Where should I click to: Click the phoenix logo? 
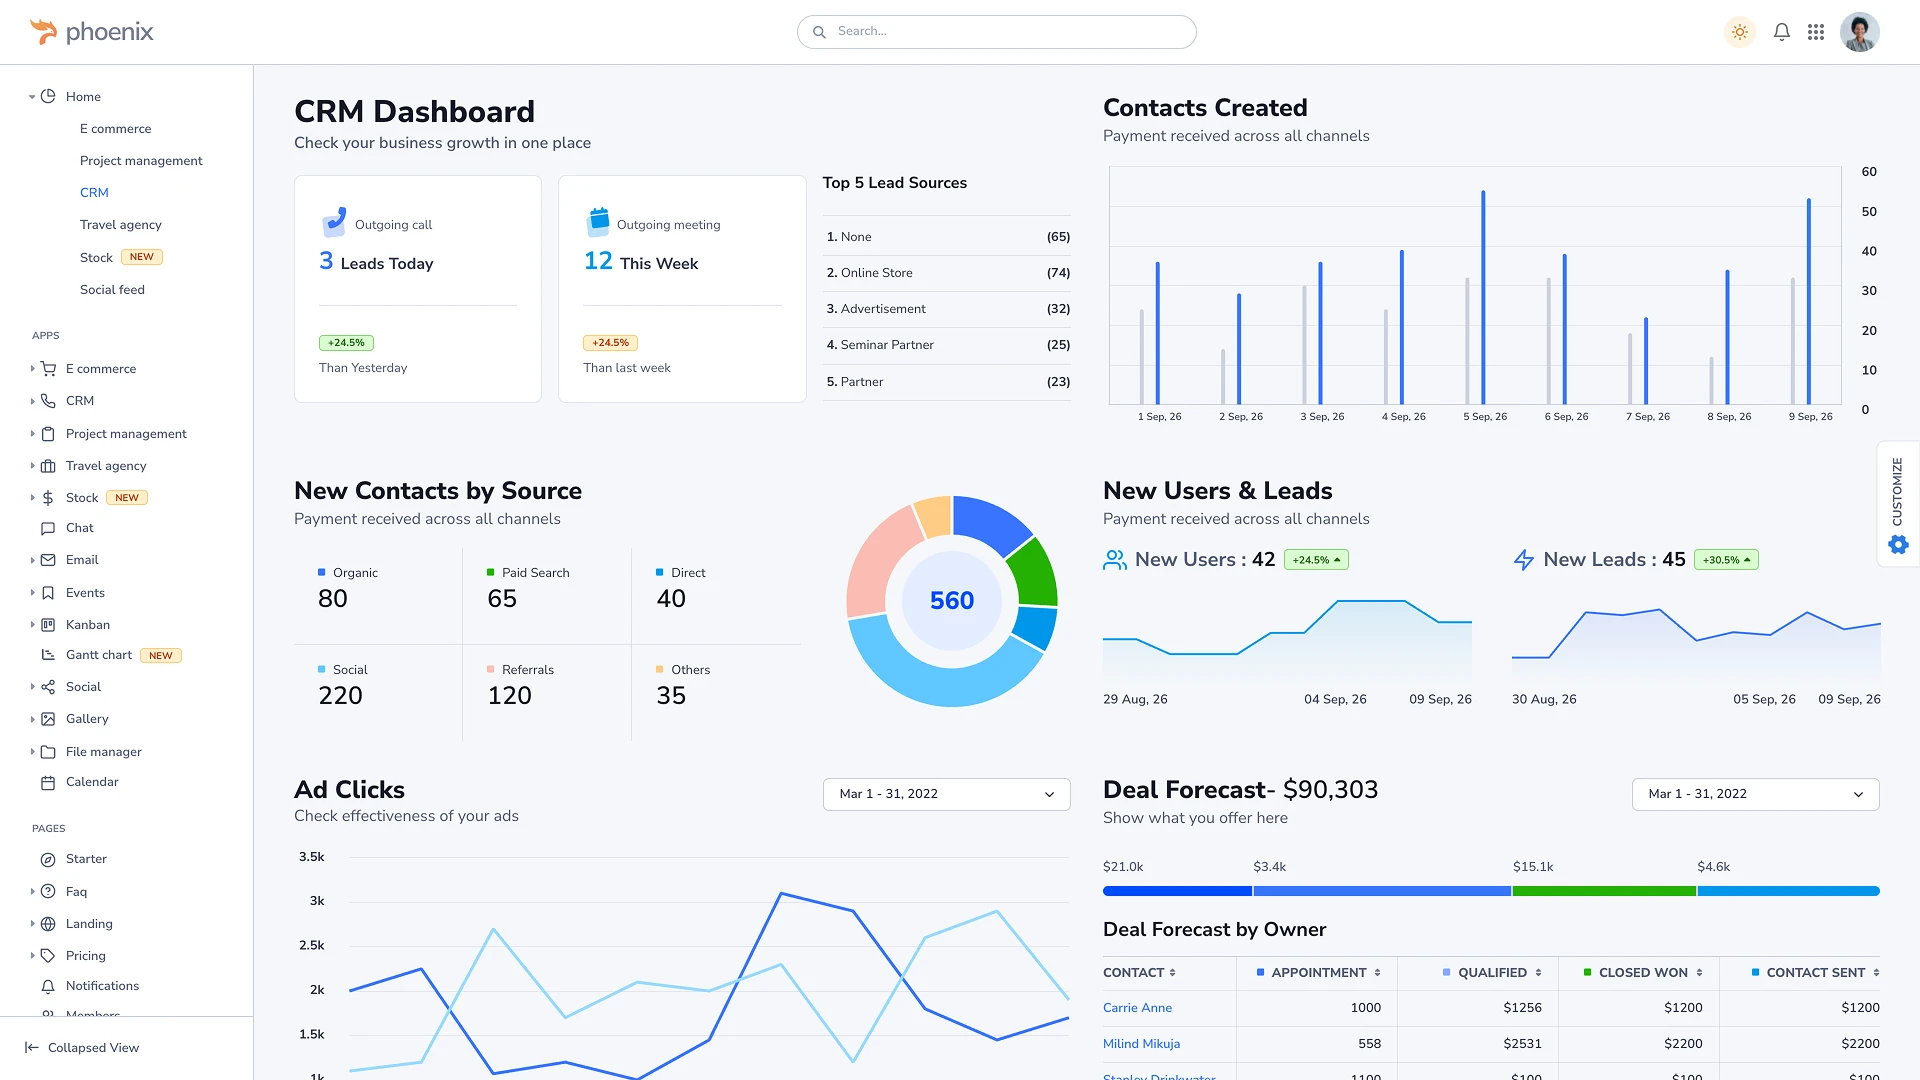point(92,32)
